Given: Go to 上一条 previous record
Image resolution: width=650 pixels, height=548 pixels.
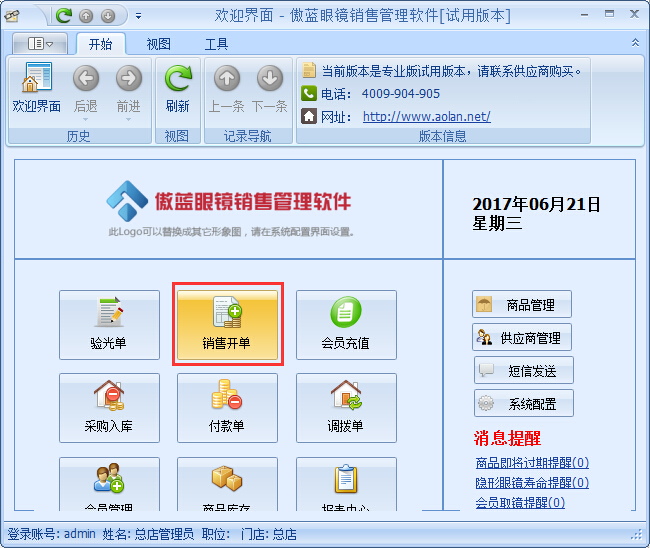Looking at the screenshot, I should tap(226, 88).
